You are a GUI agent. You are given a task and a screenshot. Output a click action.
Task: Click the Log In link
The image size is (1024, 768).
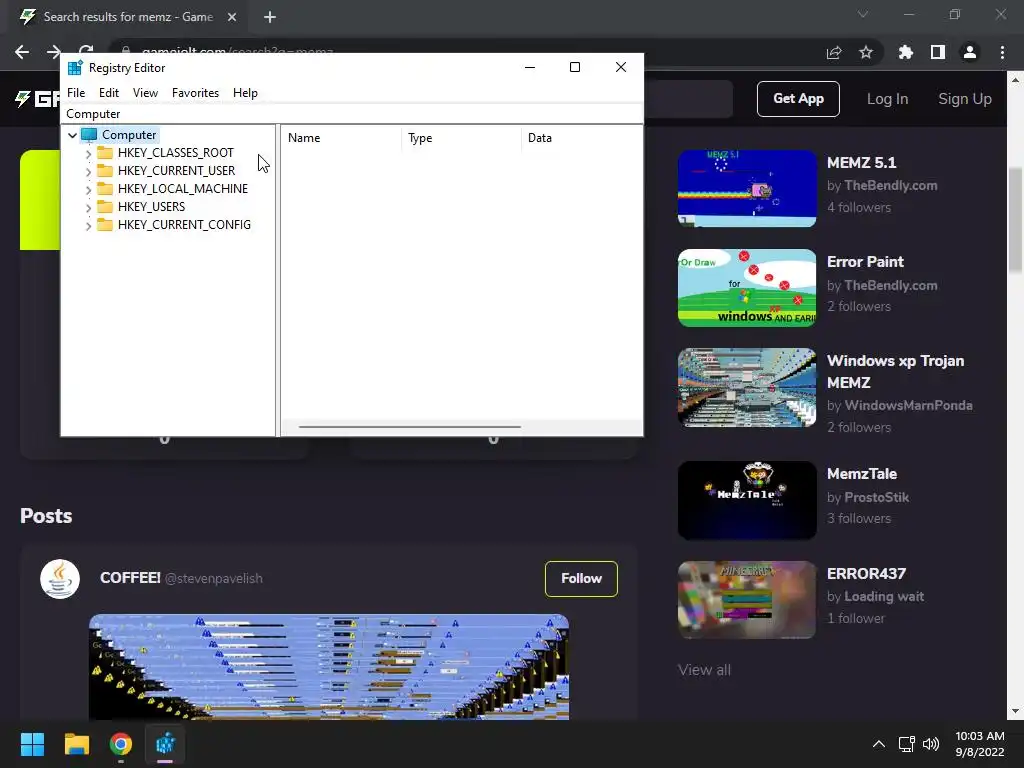point(887,99)
